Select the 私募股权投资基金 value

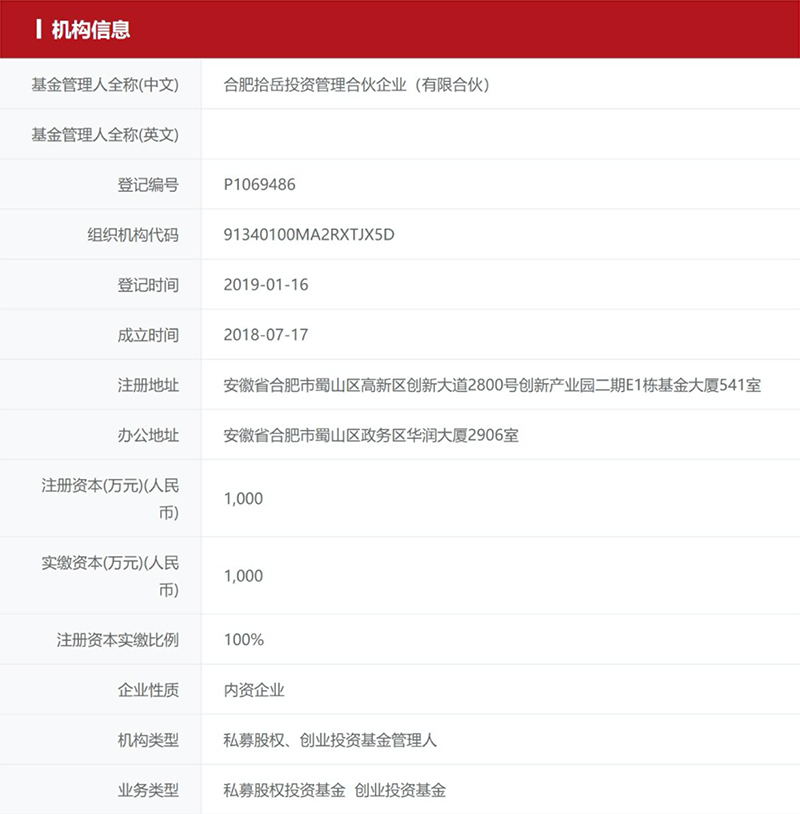[284, 790]
